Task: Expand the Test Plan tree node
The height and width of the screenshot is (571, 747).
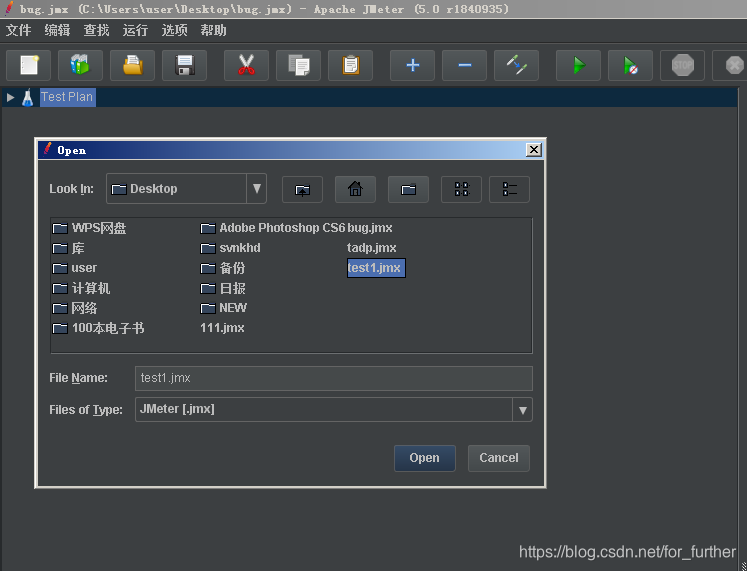Action: point(10,98)
